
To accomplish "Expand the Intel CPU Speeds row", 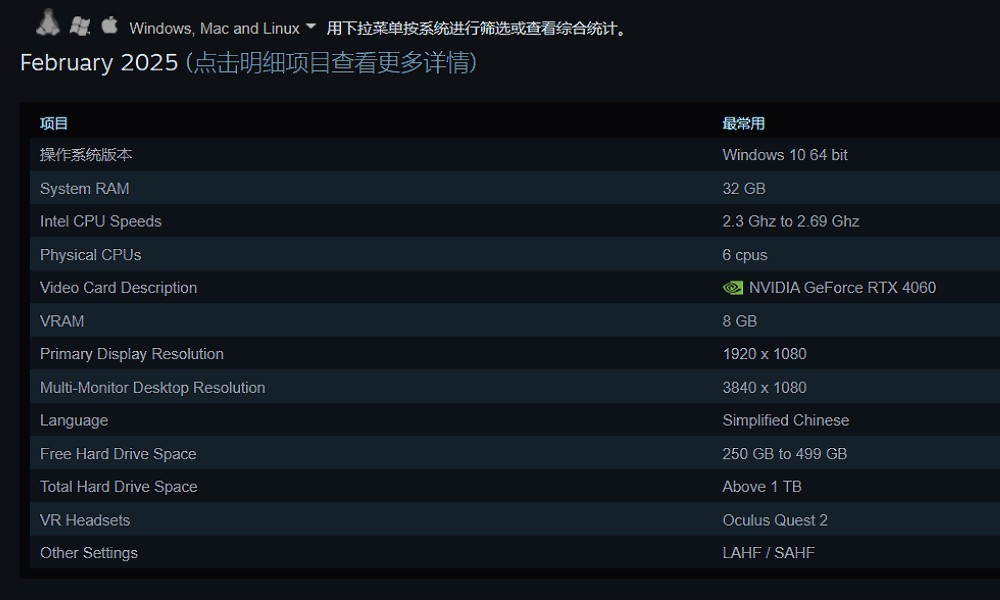I will 100,221.
